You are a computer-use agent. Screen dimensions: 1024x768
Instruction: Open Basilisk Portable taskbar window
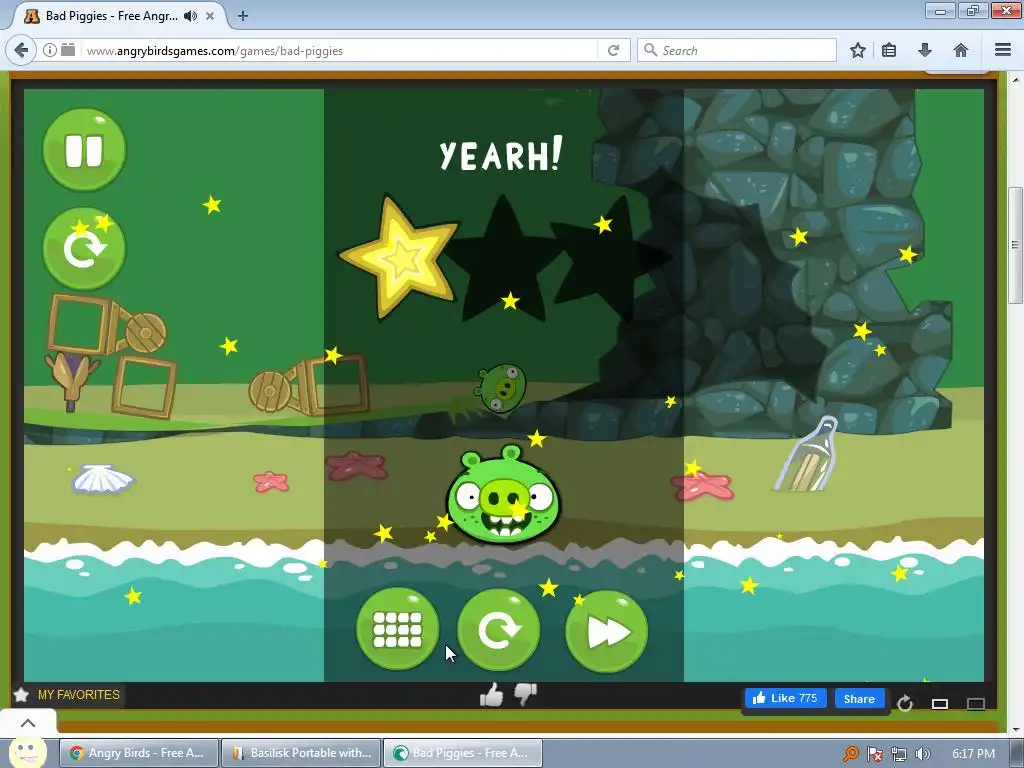[x=301, y=753]
